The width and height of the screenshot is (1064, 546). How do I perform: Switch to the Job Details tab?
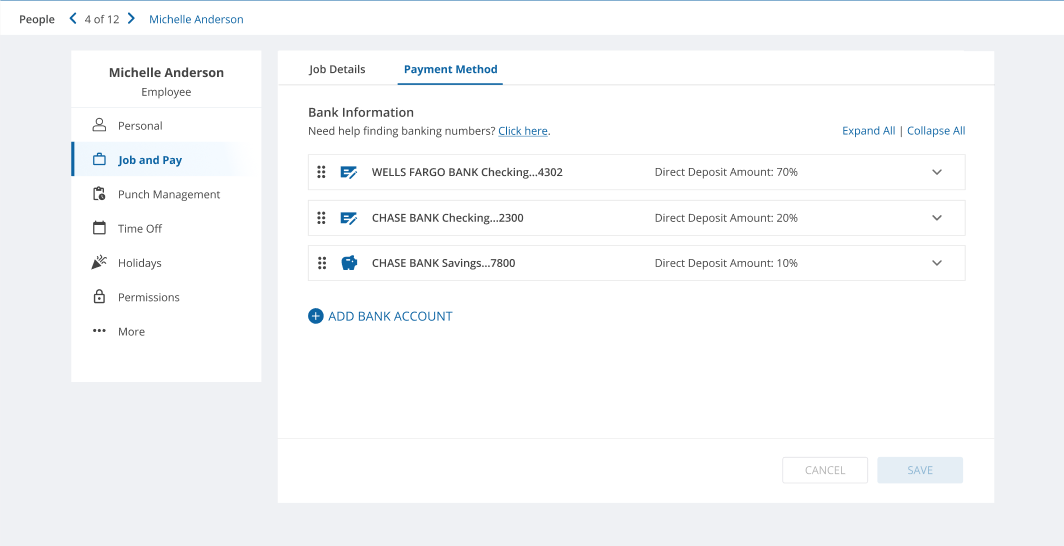(x=337, y=69)
